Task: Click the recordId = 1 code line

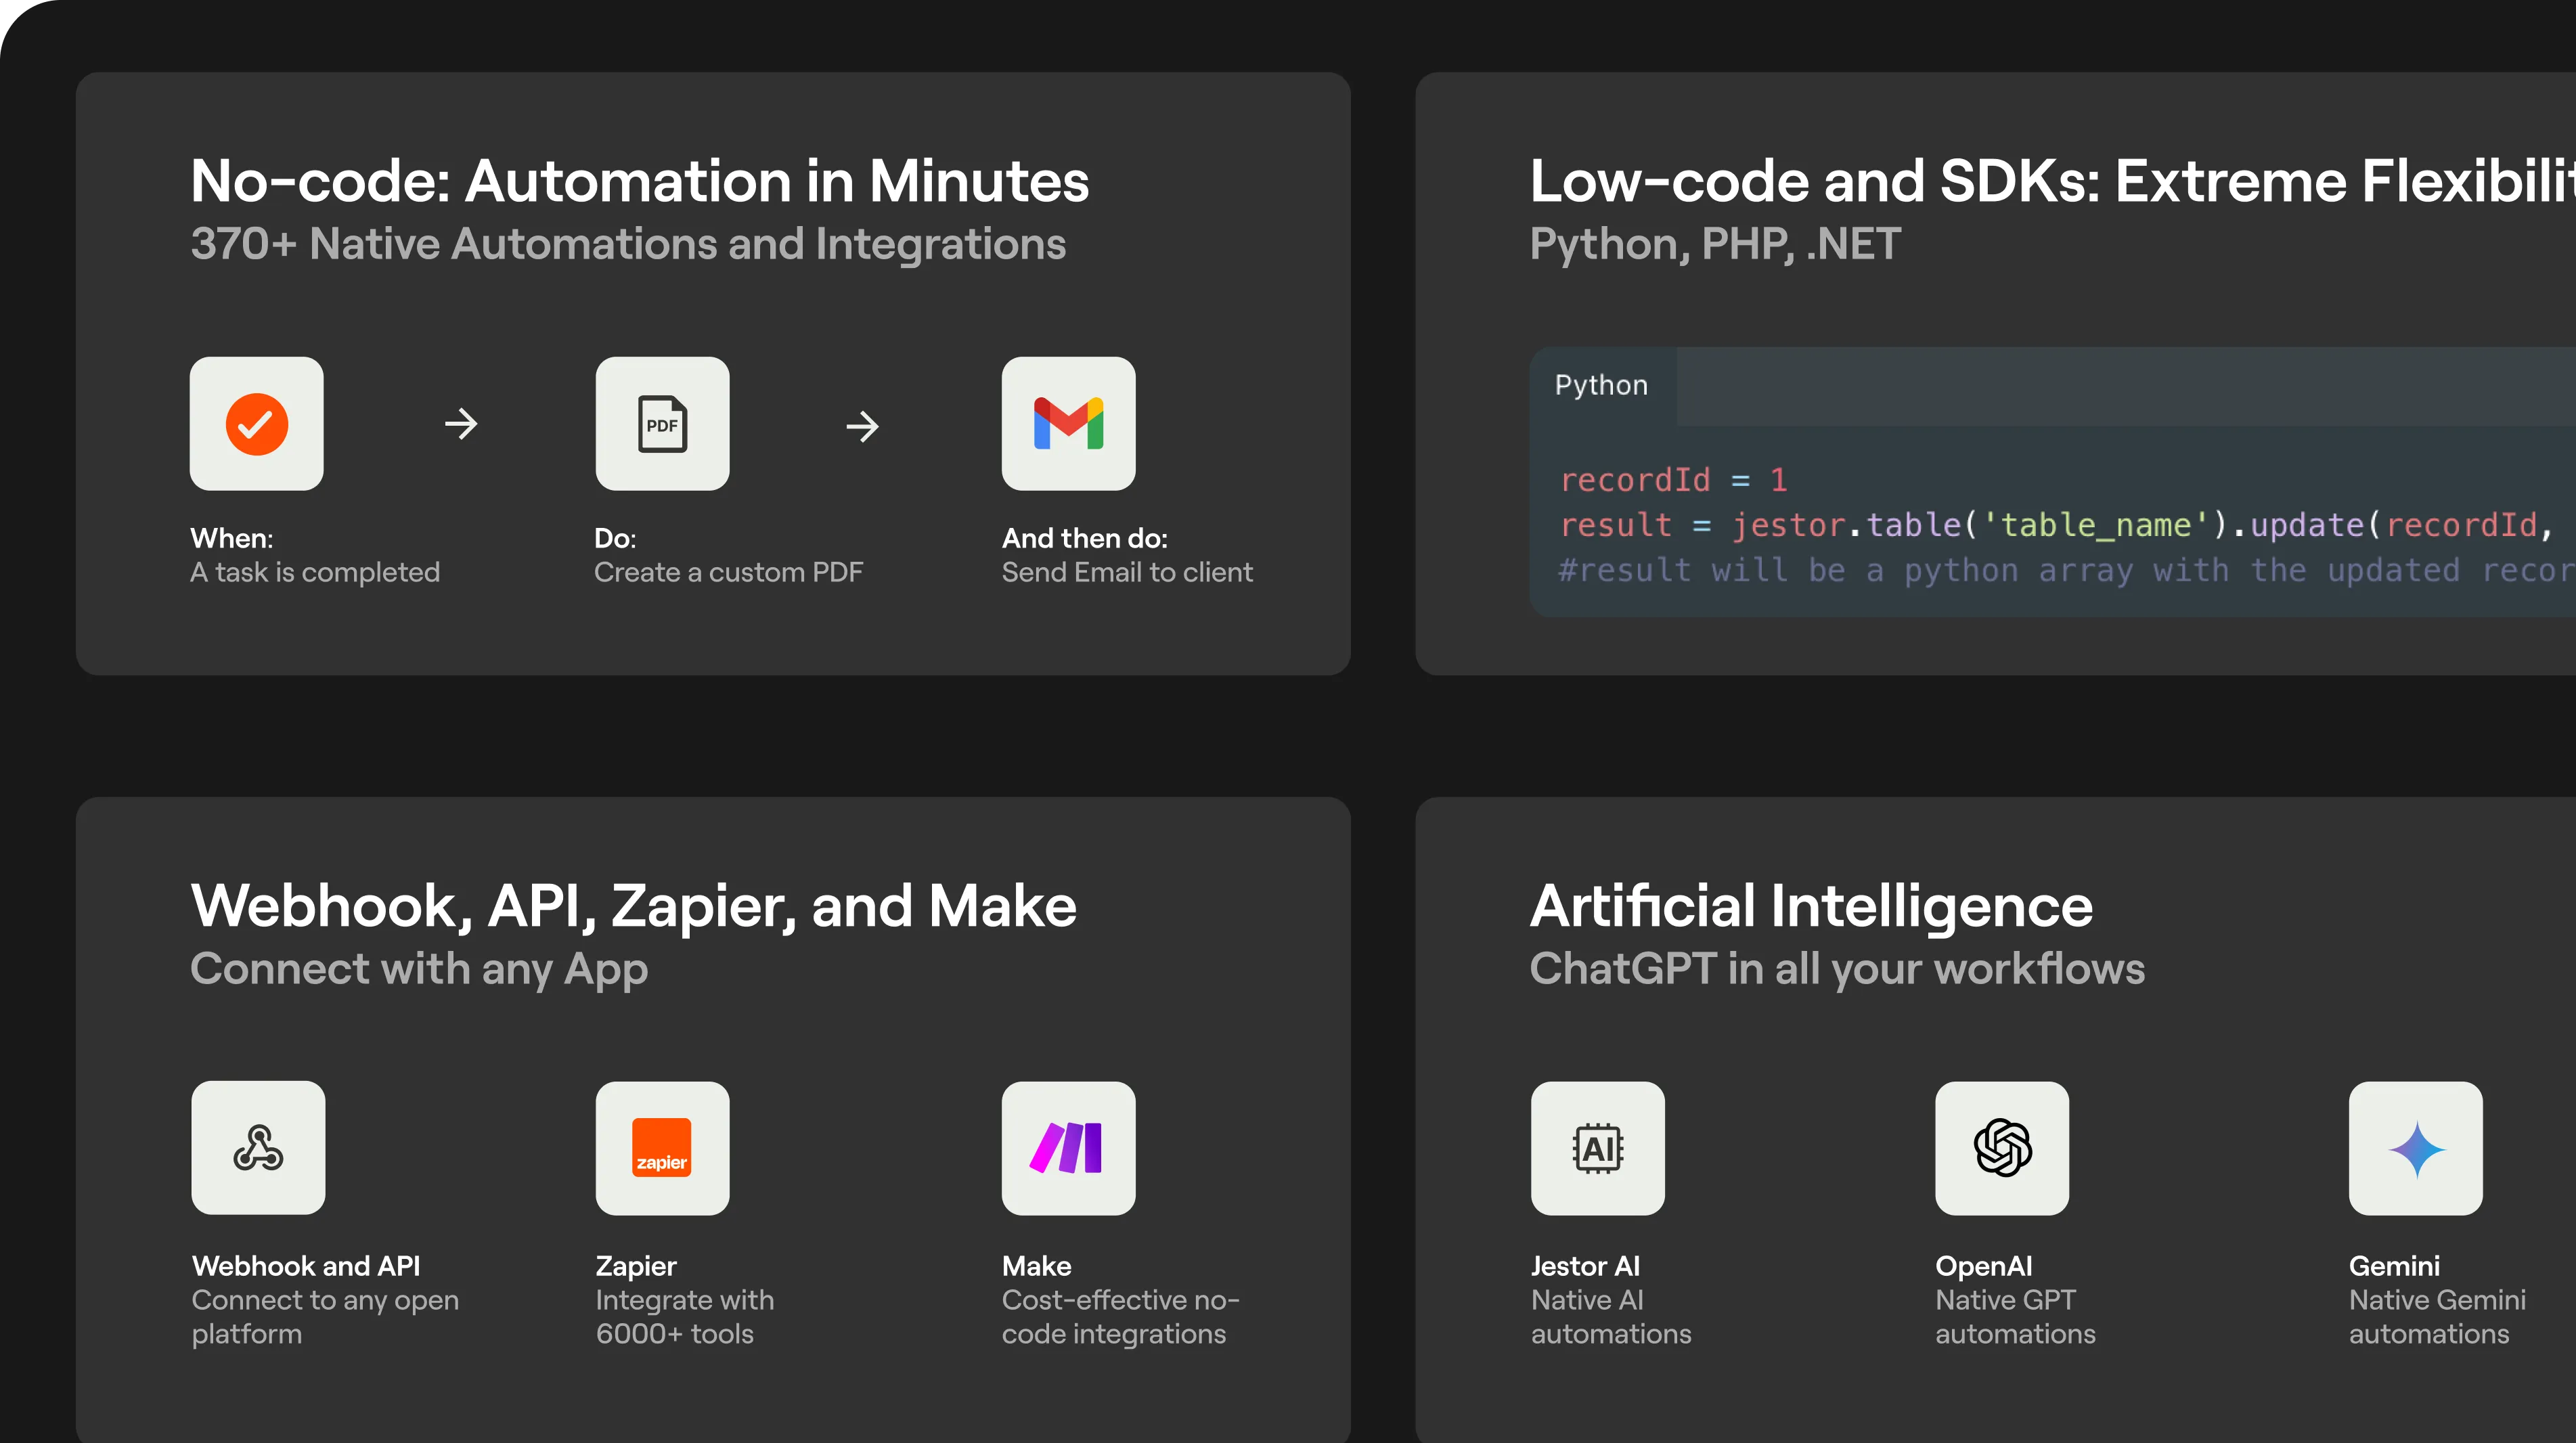Action: point(1673,480)
